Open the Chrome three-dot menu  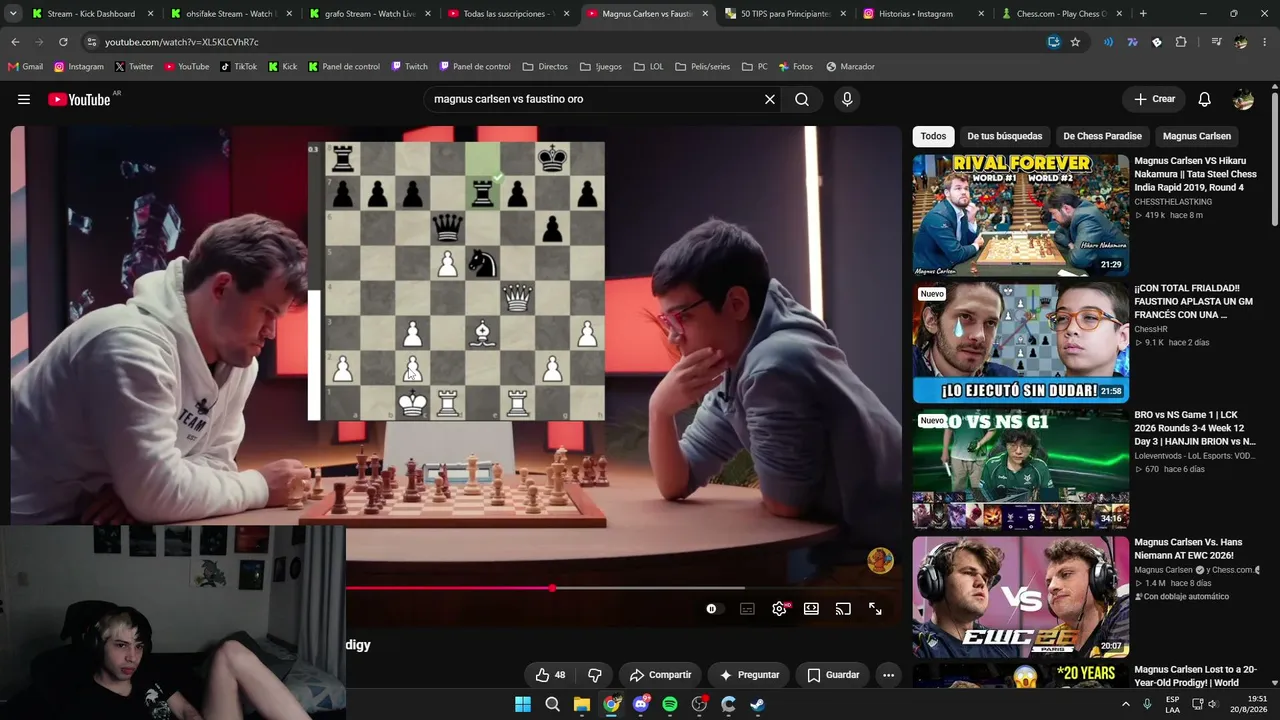(x=1265, y=42)
